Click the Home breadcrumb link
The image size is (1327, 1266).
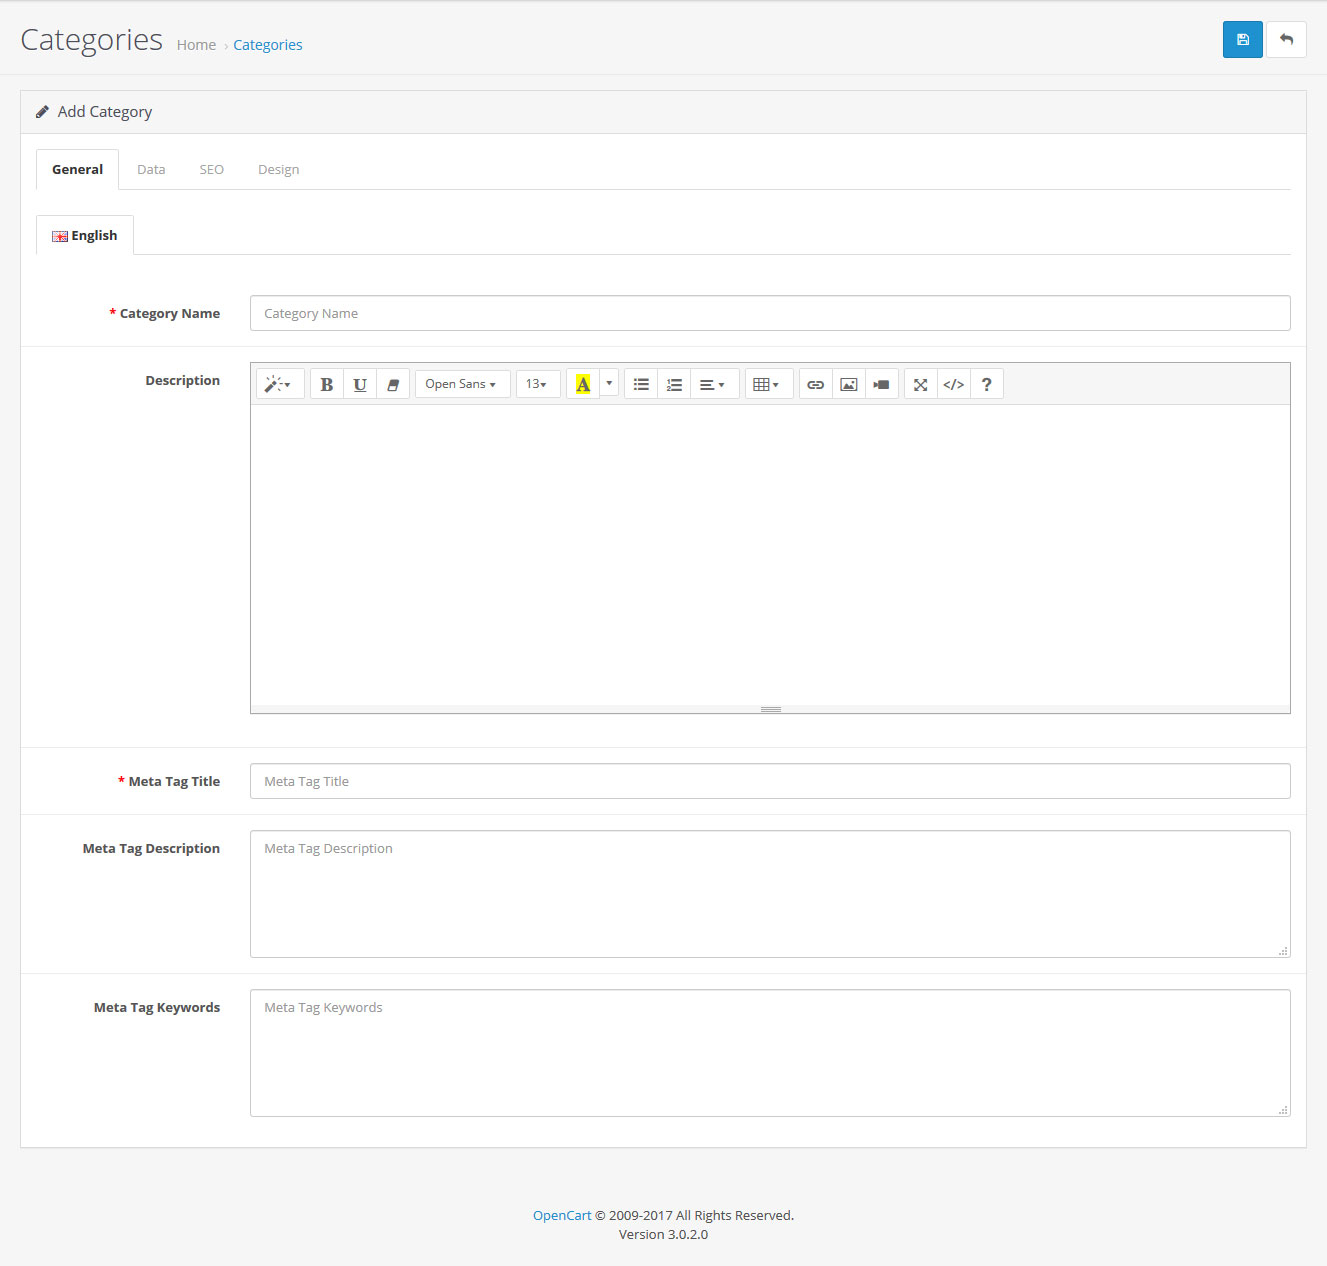196,45
